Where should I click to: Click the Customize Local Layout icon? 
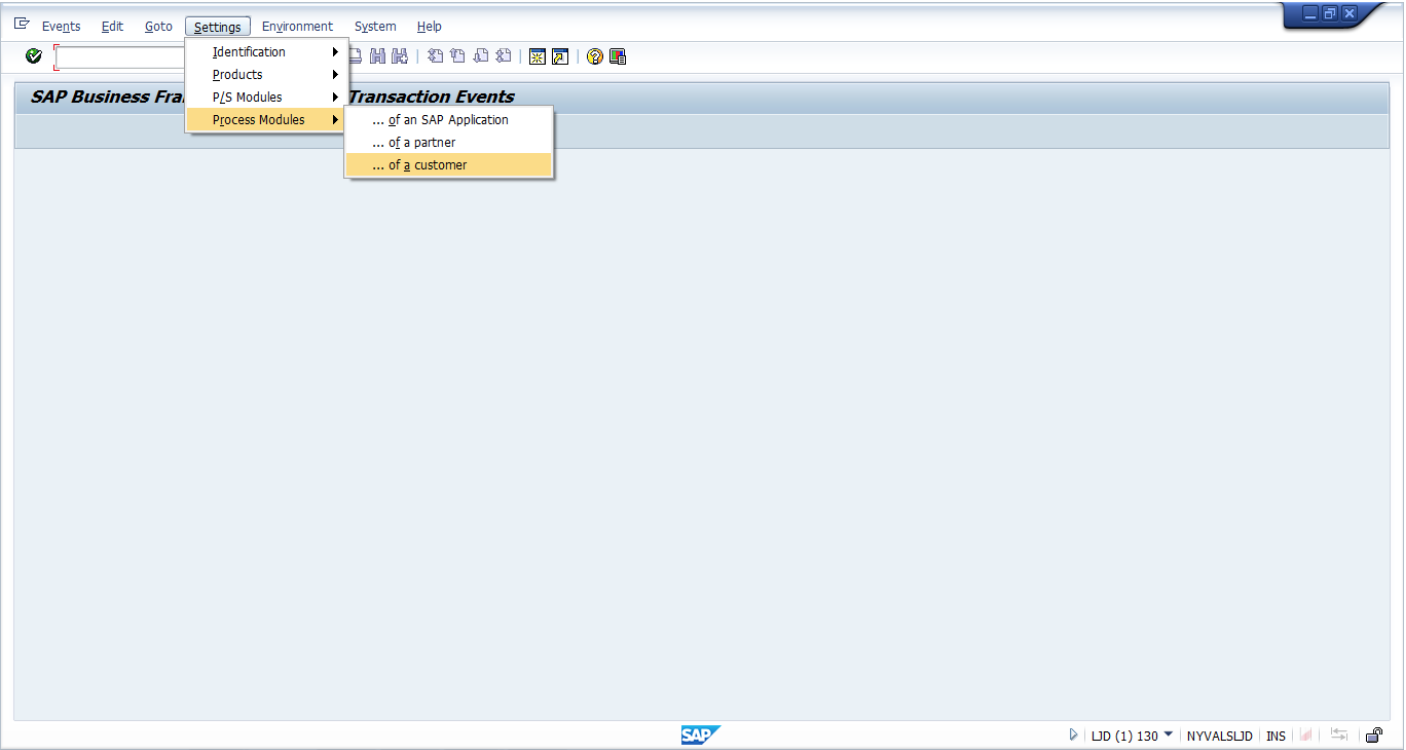[x=616, y=57]
